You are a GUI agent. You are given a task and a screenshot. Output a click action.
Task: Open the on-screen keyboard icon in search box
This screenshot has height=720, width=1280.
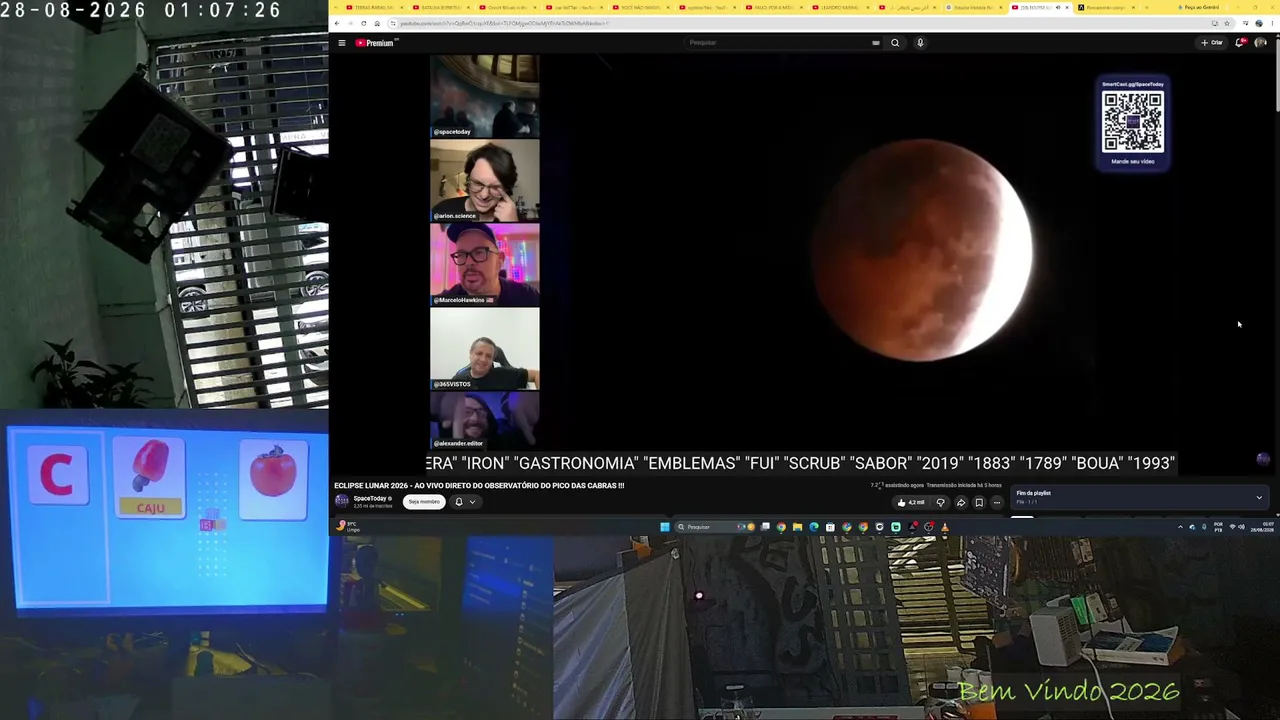pyautogui.click(x=876, y=43)
